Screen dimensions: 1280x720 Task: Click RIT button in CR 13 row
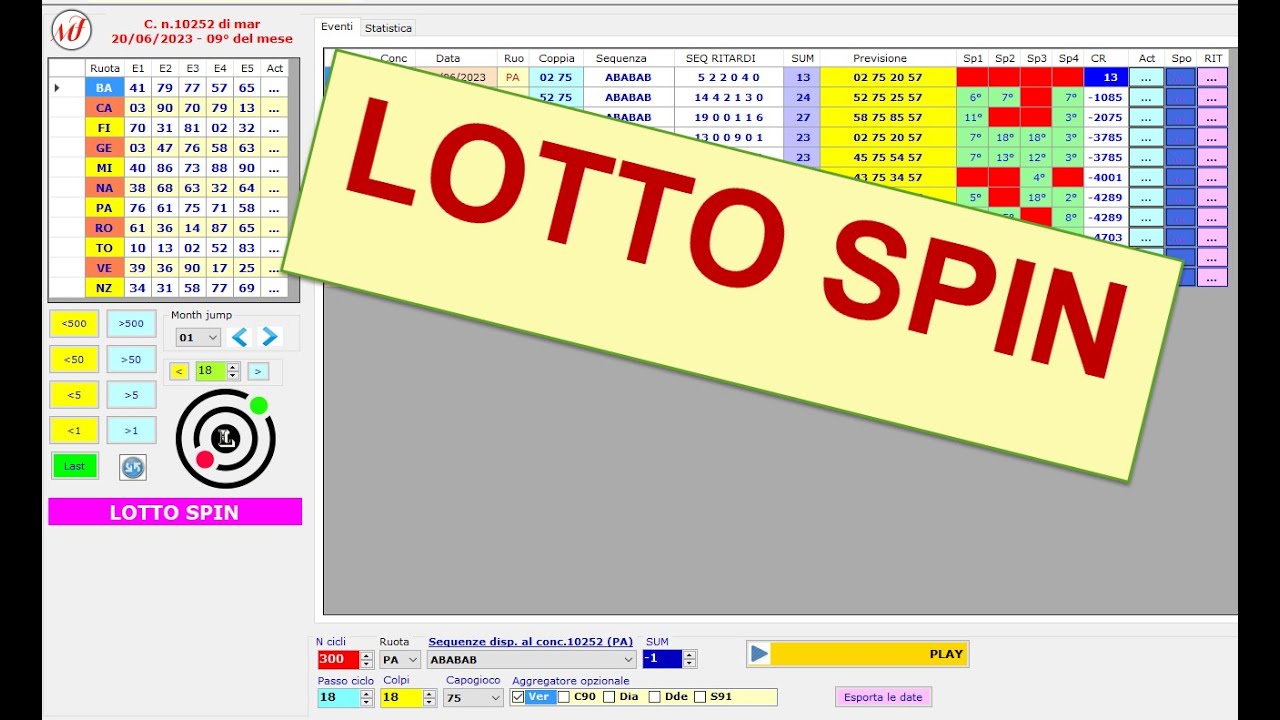pos(1213,77)
